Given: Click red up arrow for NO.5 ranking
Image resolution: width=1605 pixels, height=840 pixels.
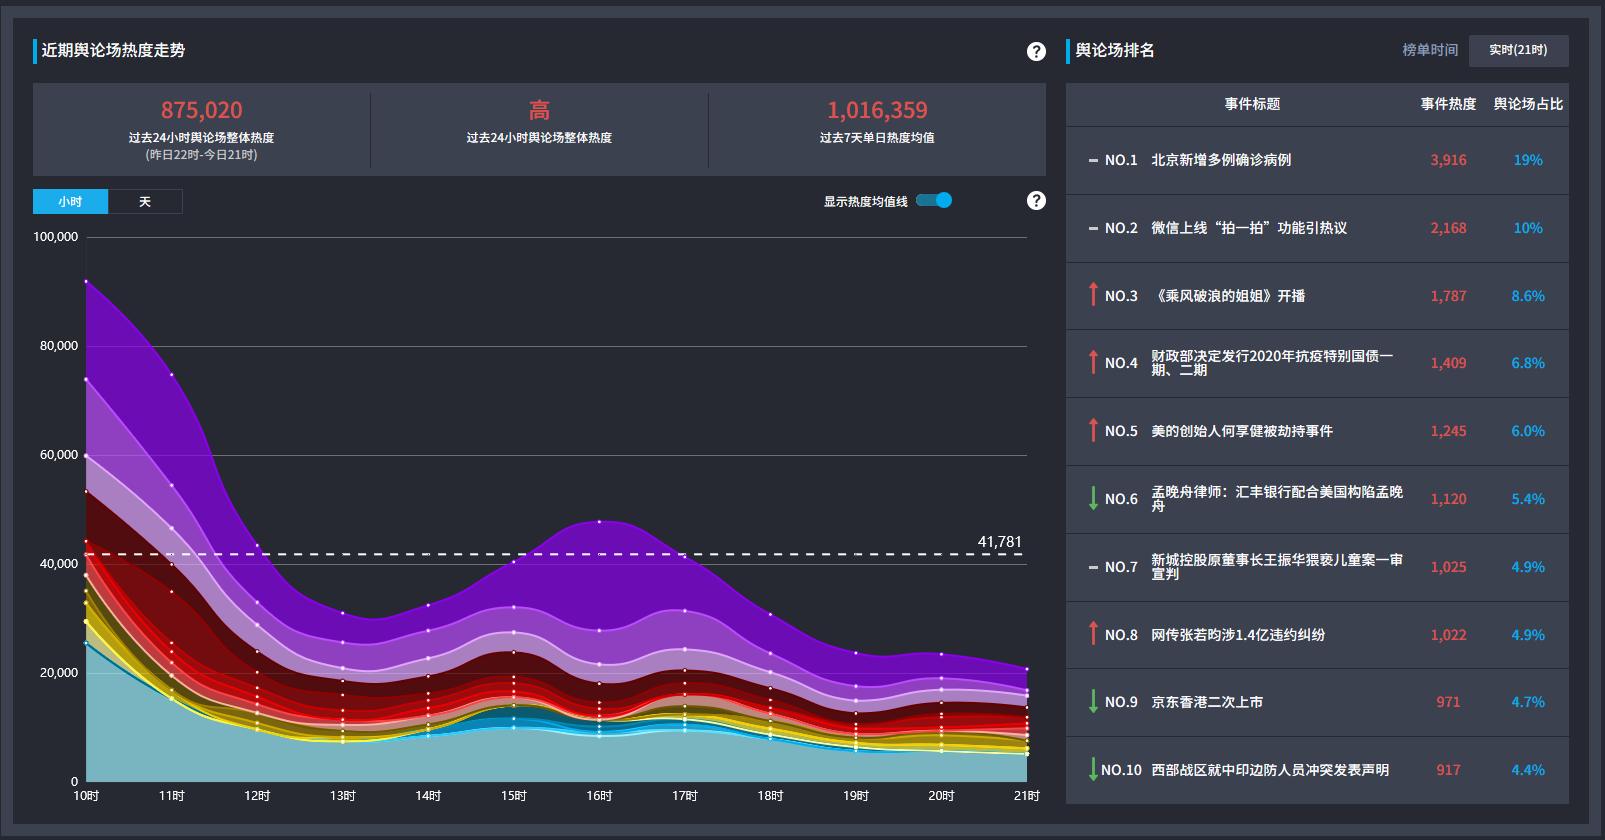Looking at the screenshot, I should (1093, 430).
